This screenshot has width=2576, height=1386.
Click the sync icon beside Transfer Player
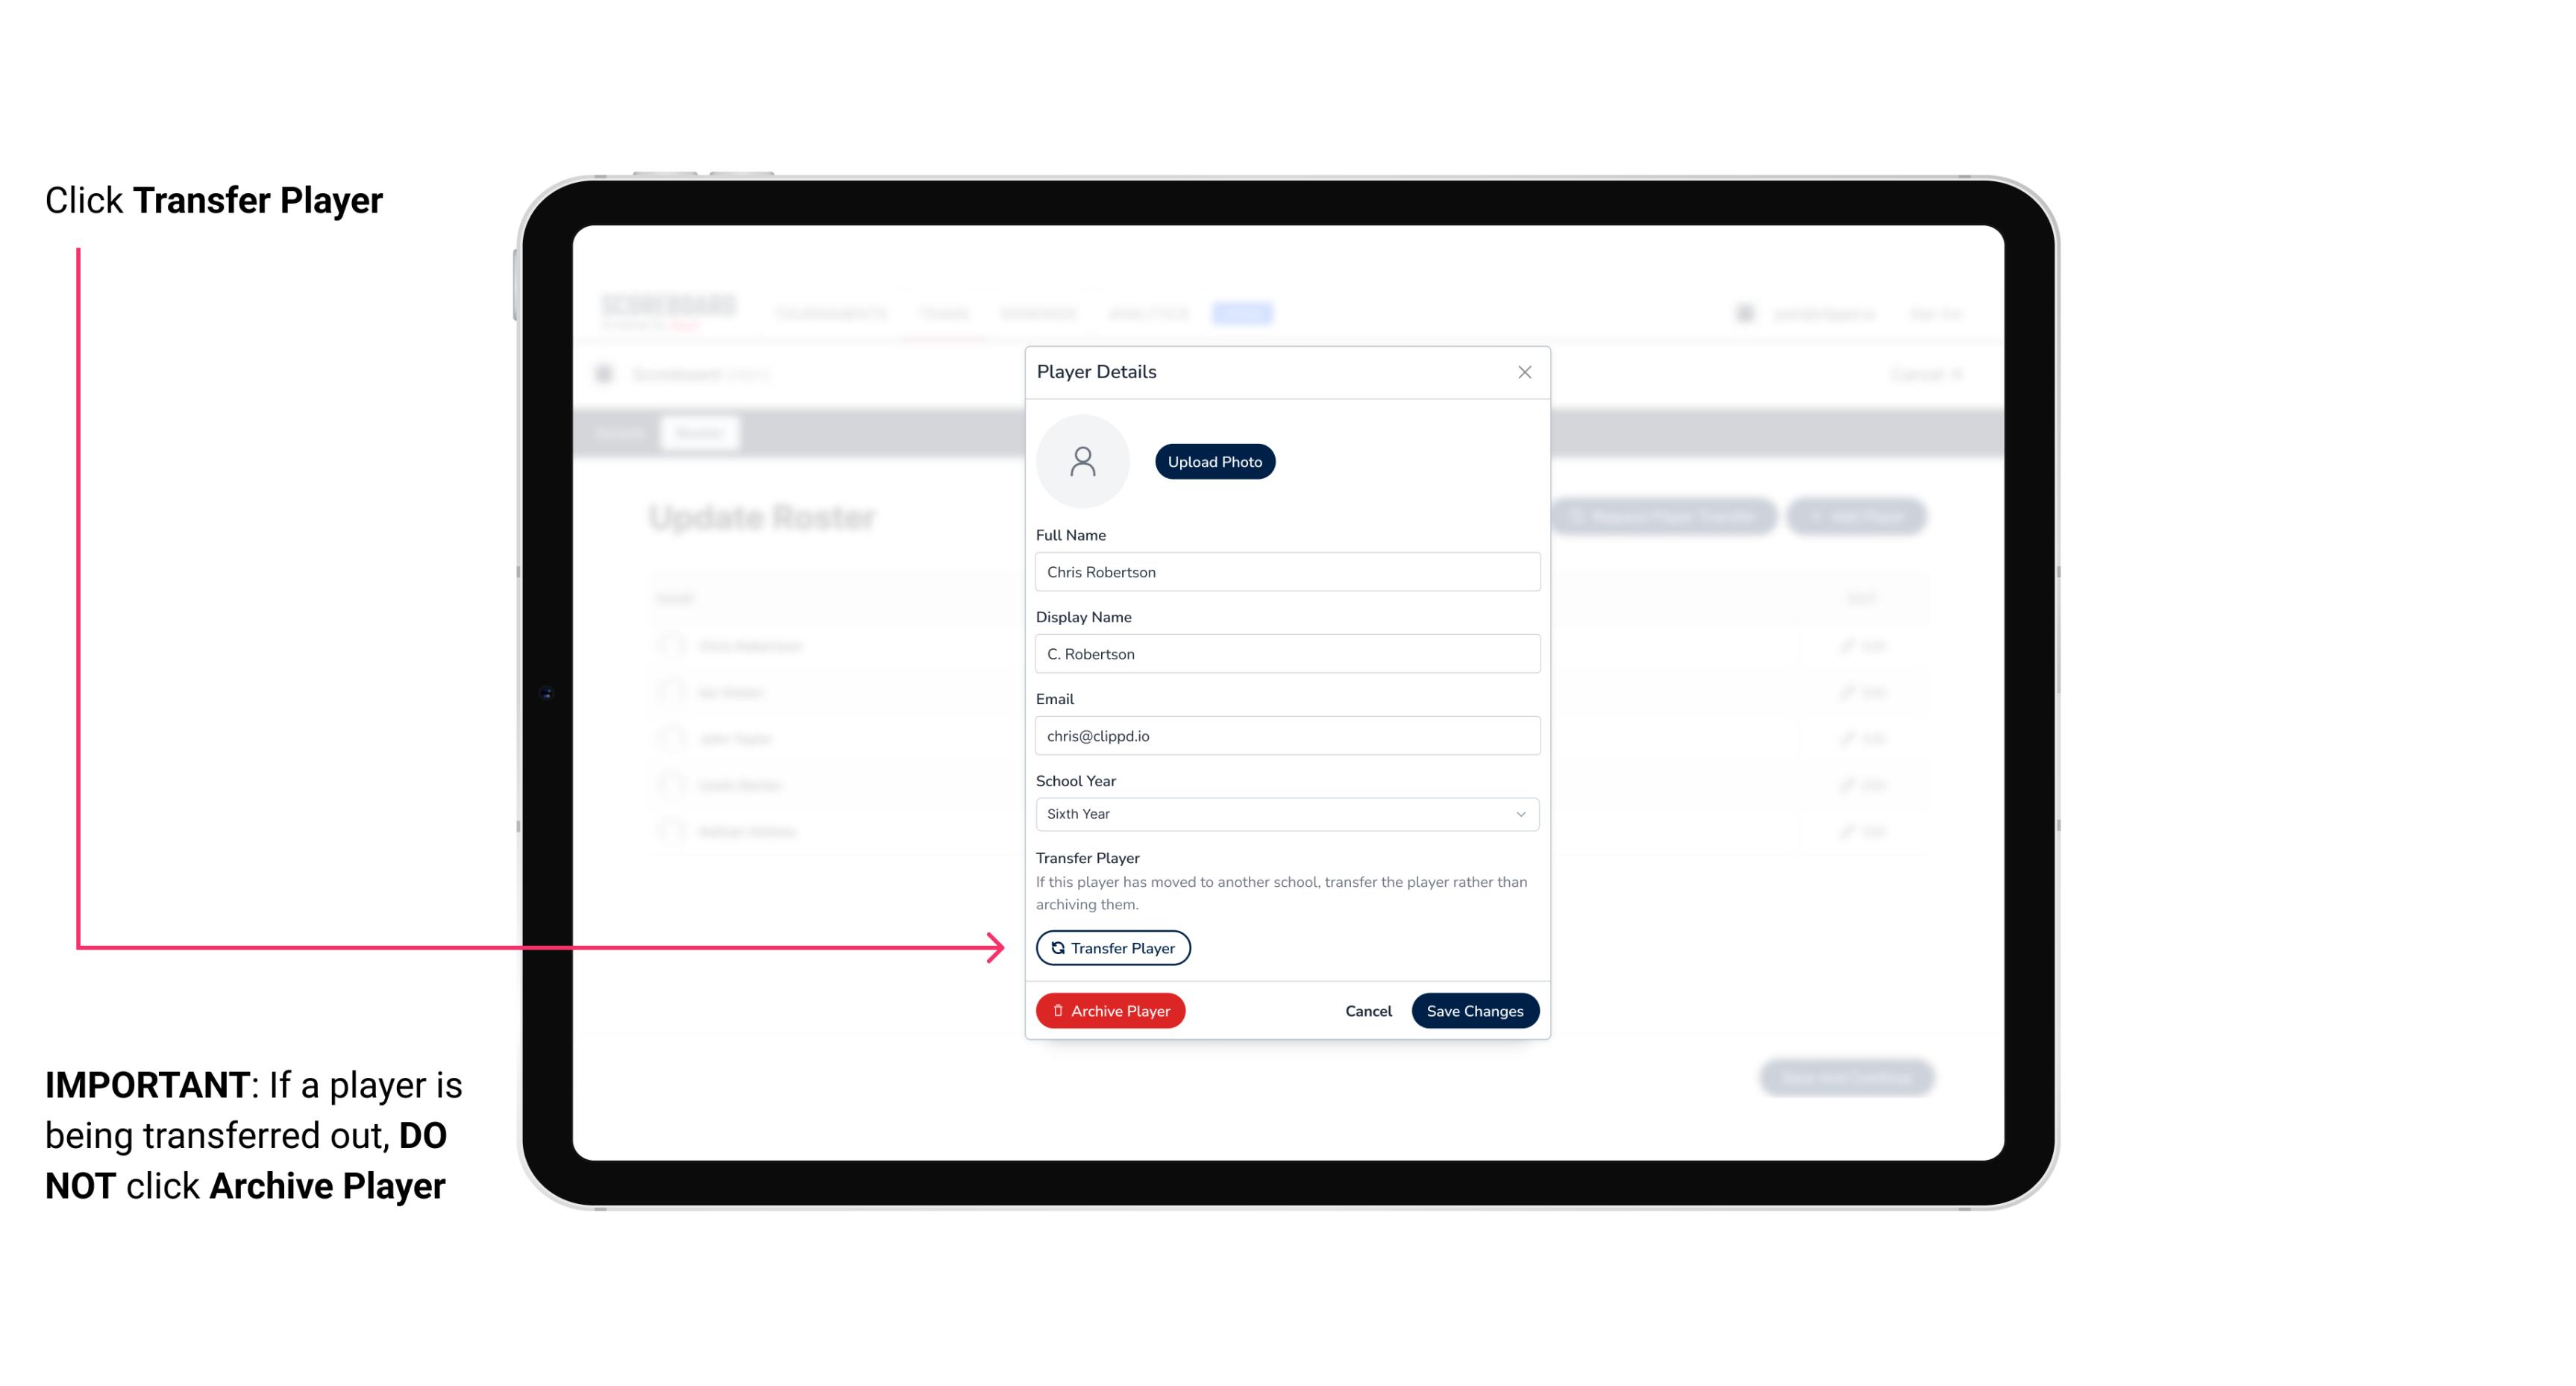coord(1055,947)
